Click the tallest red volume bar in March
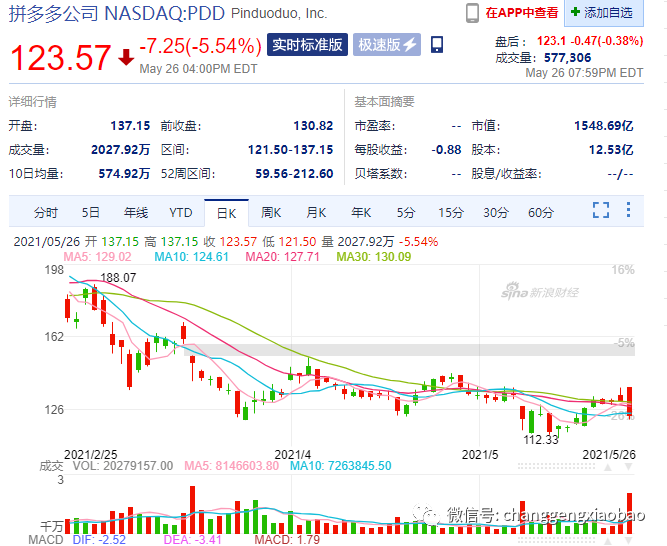The height and width of the screenshot is (546, 667). tap(192, 510)
